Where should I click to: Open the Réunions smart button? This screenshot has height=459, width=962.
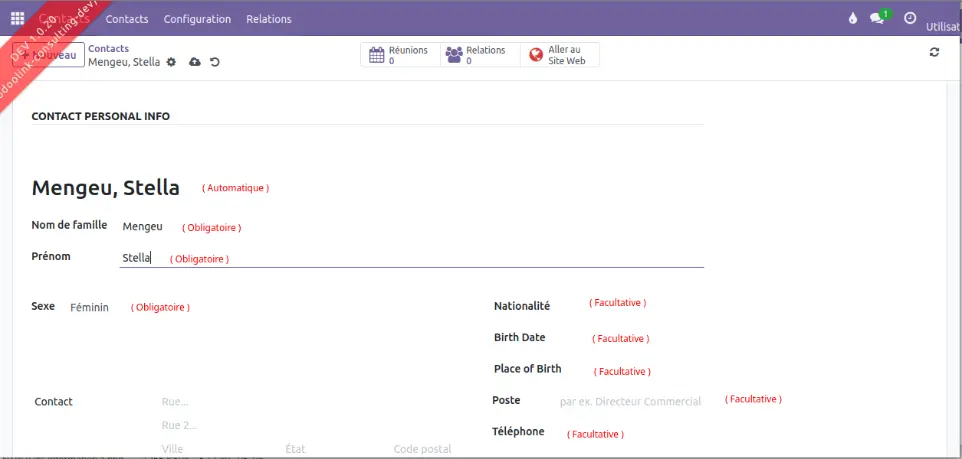(400, 55)
